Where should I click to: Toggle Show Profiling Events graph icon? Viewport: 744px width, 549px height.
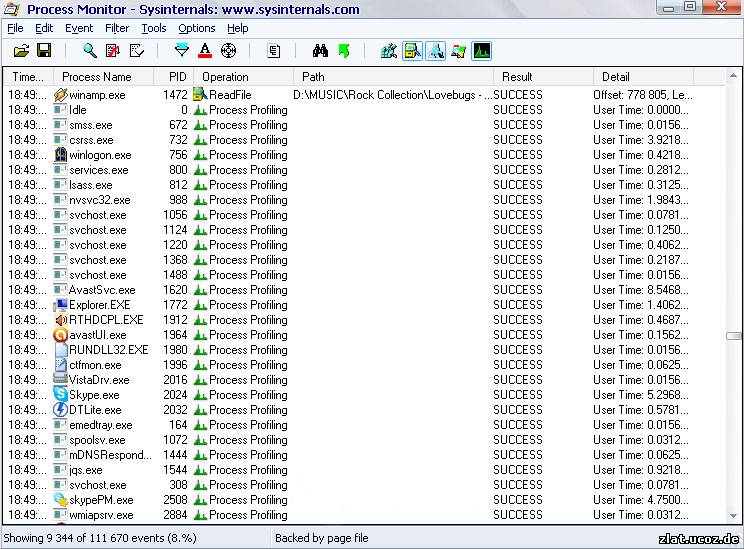482,51
